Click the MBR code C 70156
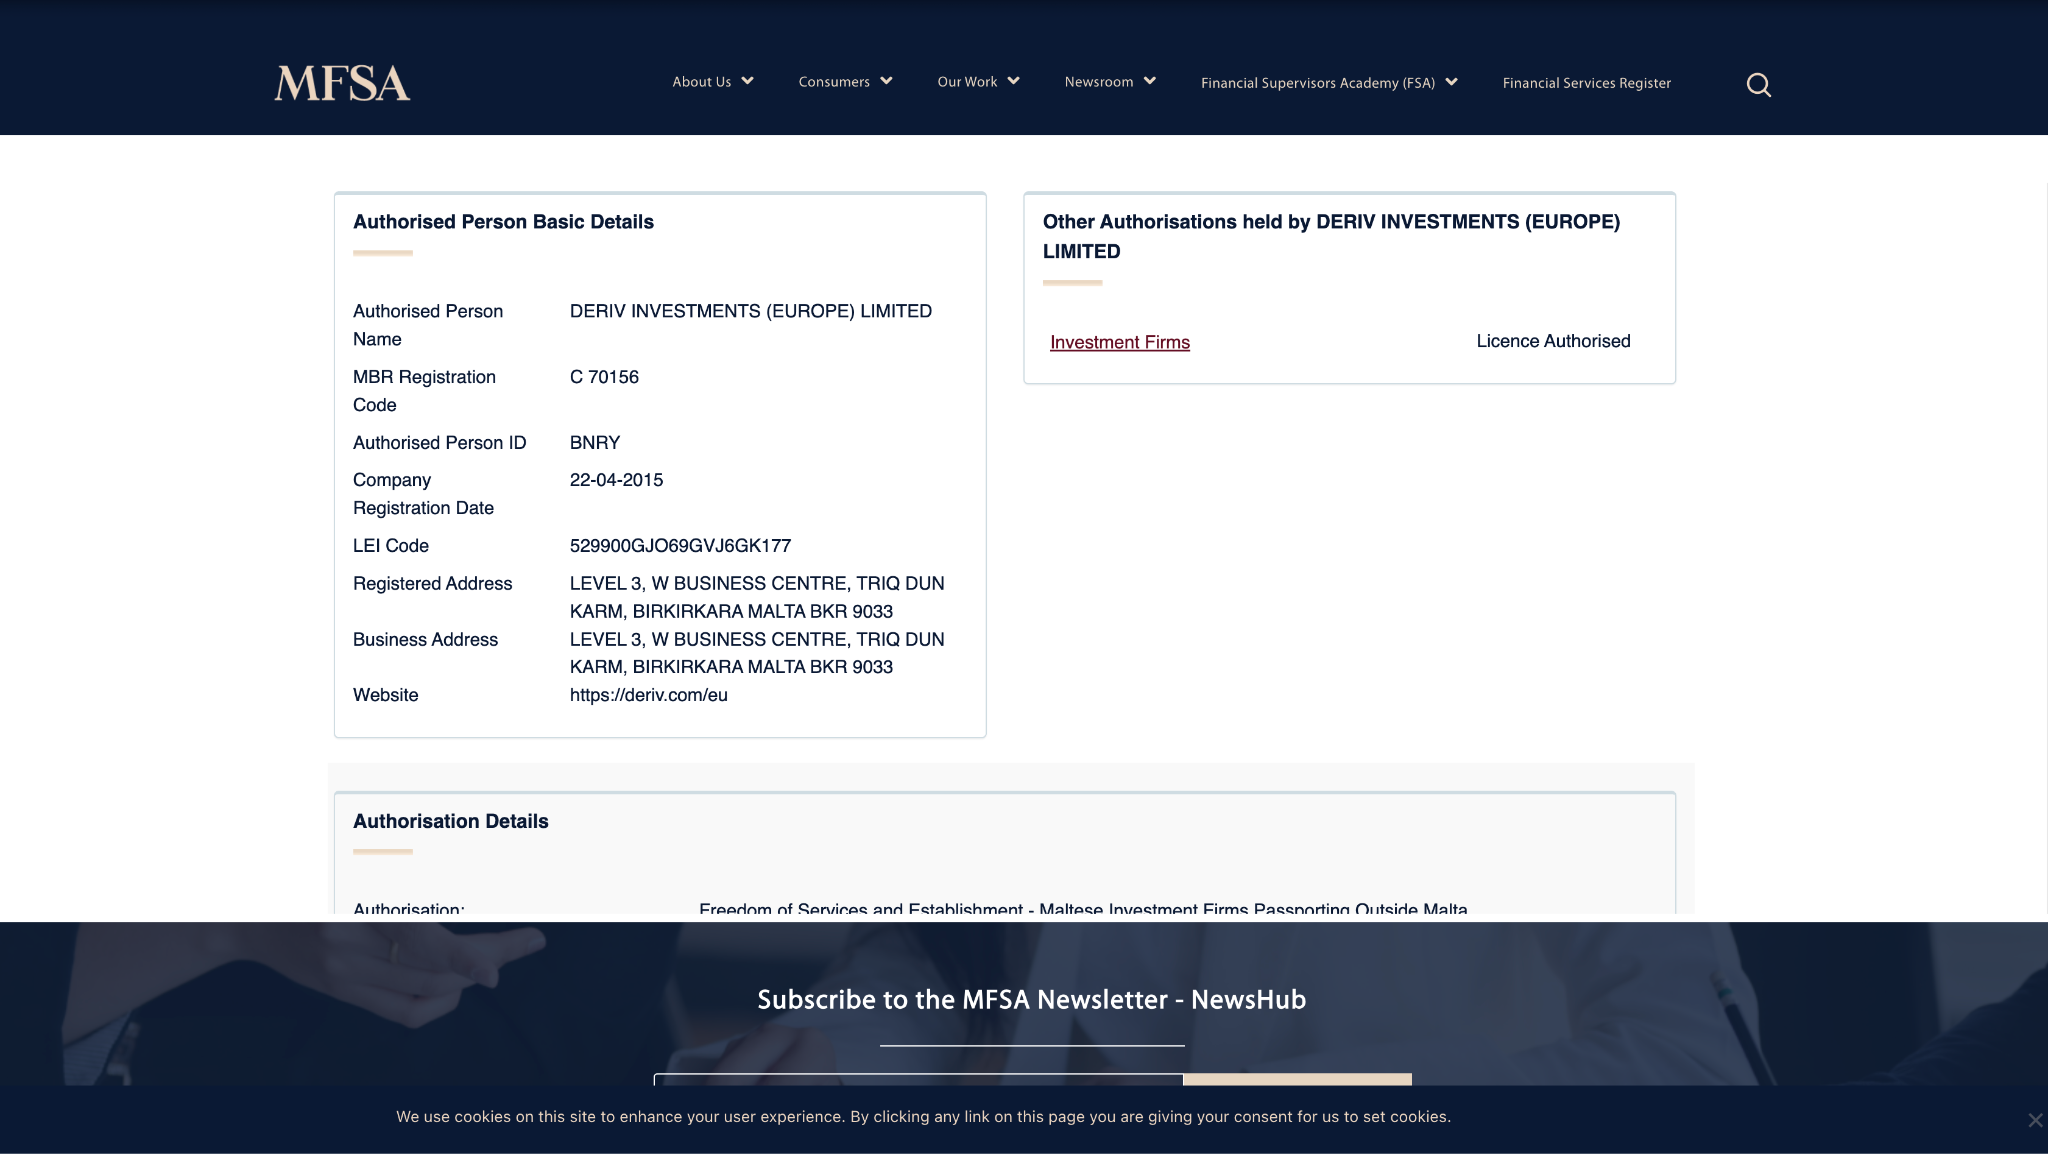 (604, 377)
